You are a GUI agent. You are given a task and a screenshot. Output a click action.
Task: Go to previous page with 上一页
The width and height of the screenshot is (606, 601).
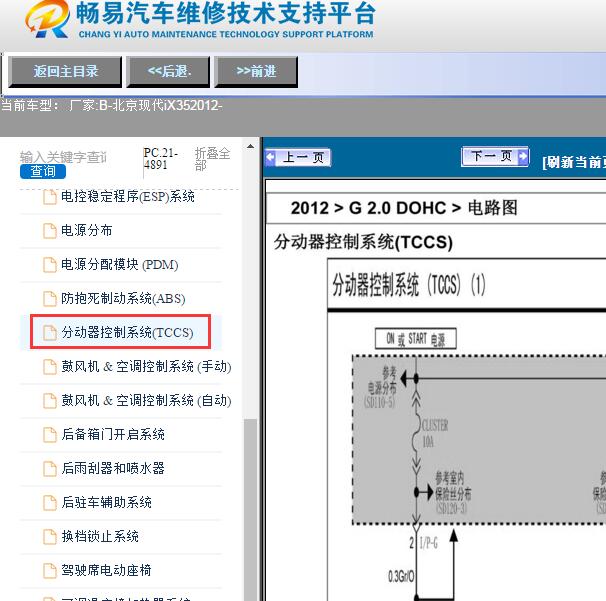(298, 157)
